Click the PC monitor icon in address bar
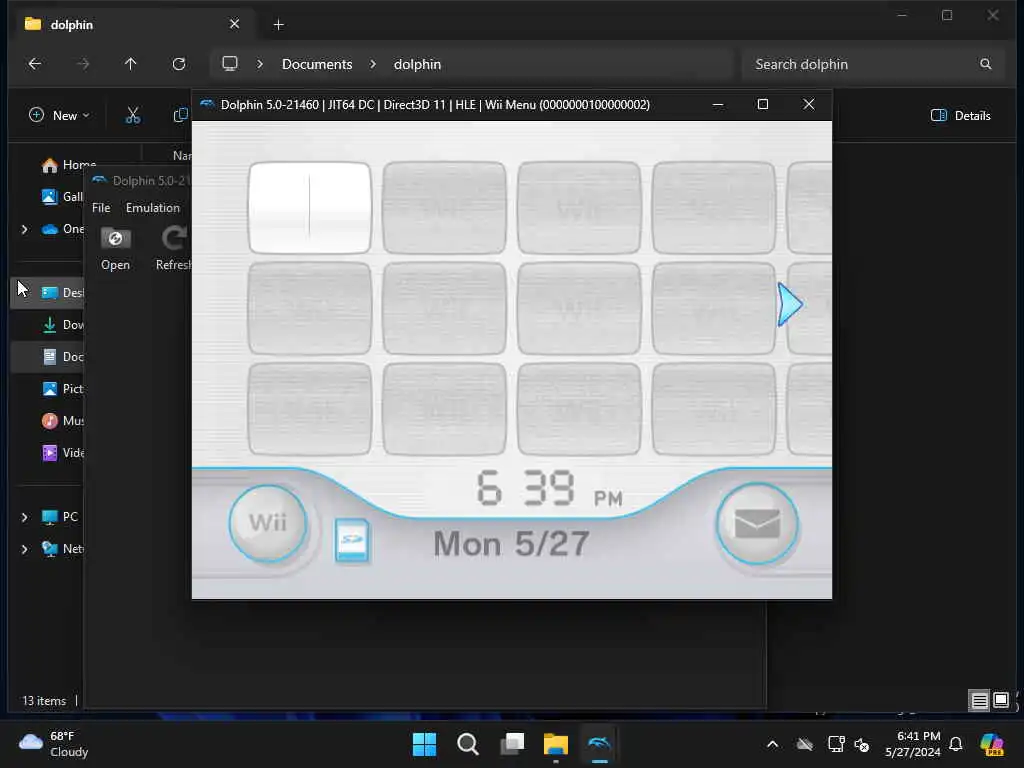This screenshot has height=768, width=1024. pos(230,64)
